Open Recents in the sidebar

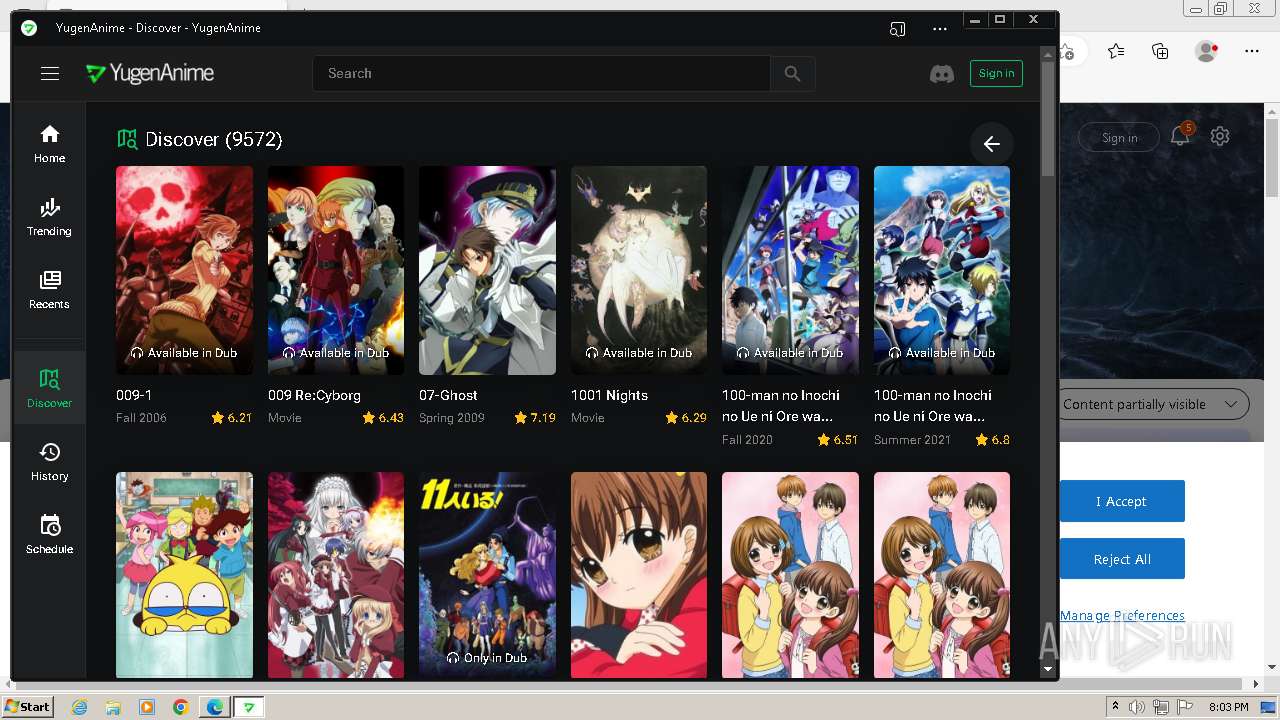coord(50,290)
